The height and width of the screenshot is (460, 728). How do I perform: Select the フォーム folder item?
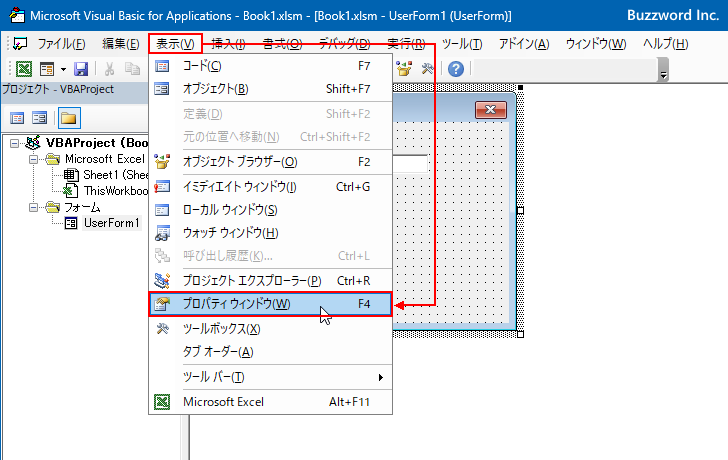pos(82,207)
